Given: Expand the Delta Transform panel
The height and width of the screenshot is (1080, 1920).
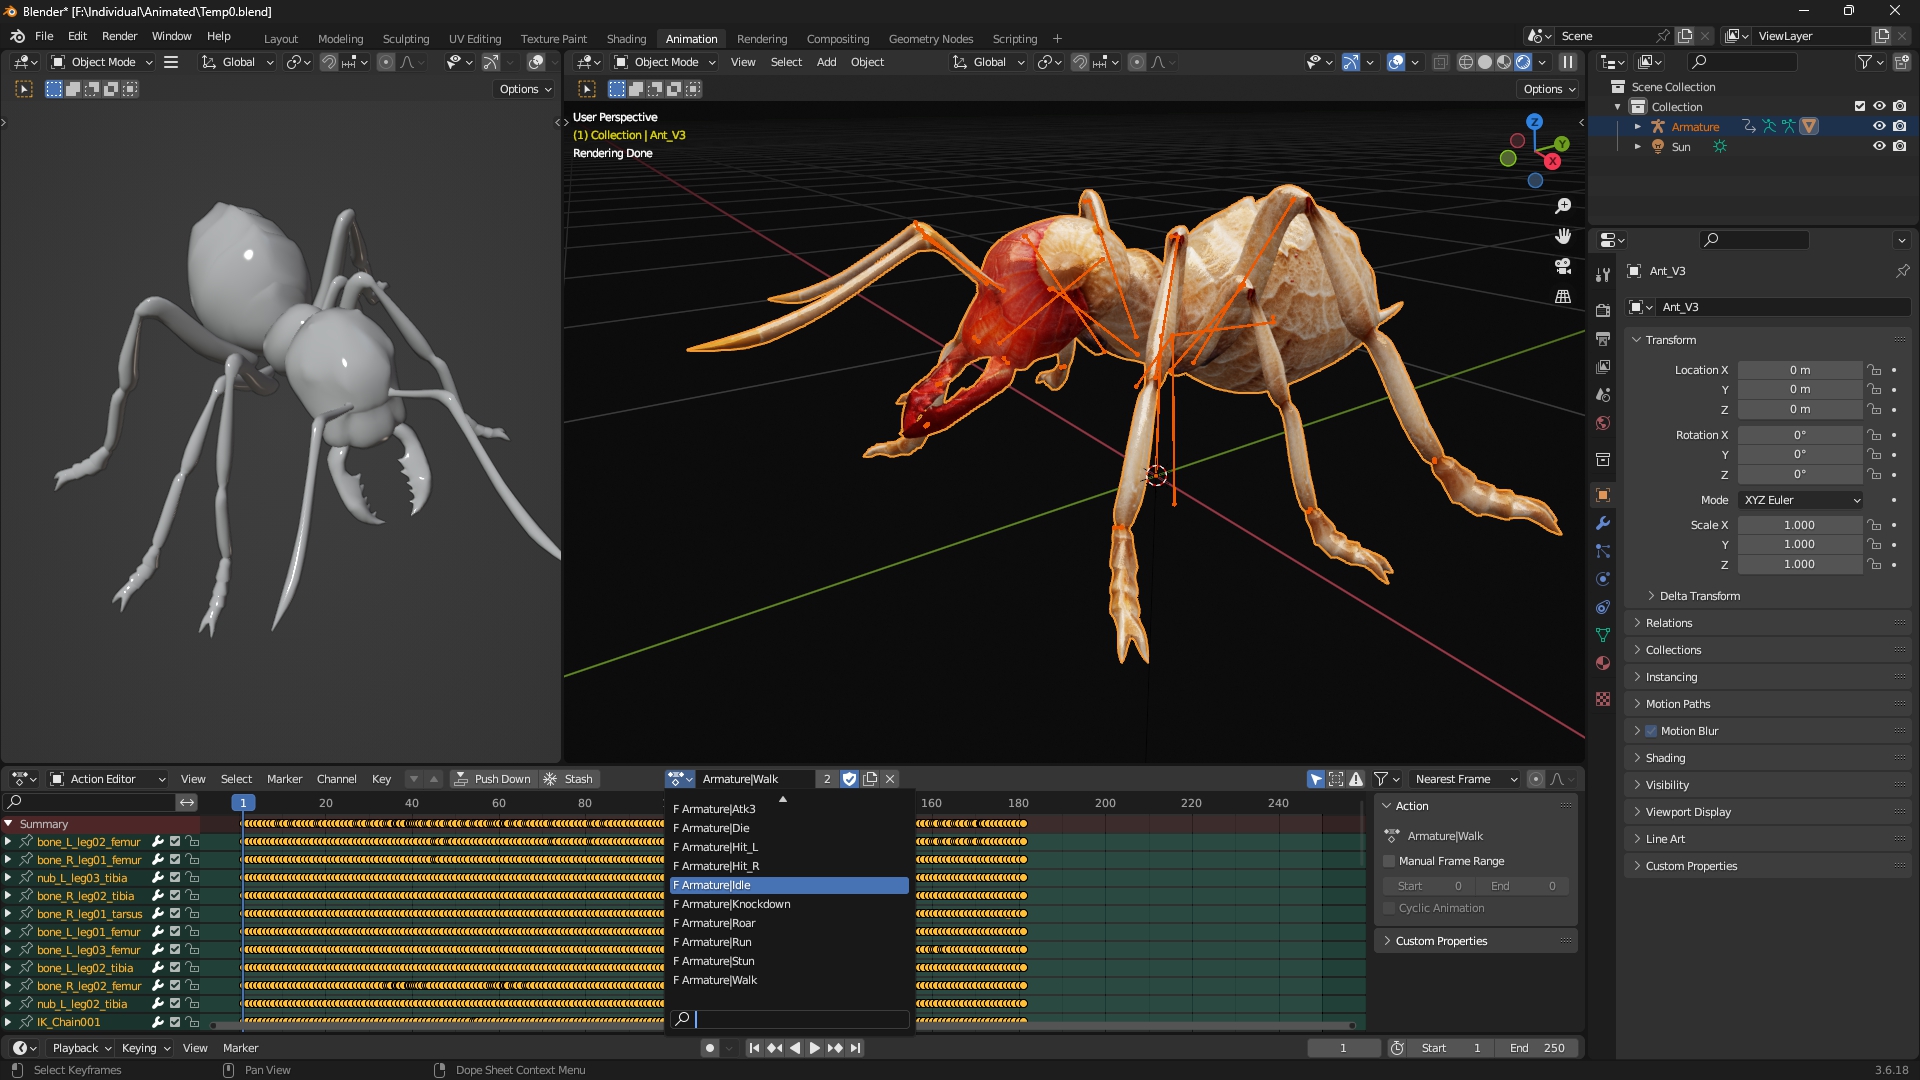Looking at the screenshot, I should pos(1699,596).
